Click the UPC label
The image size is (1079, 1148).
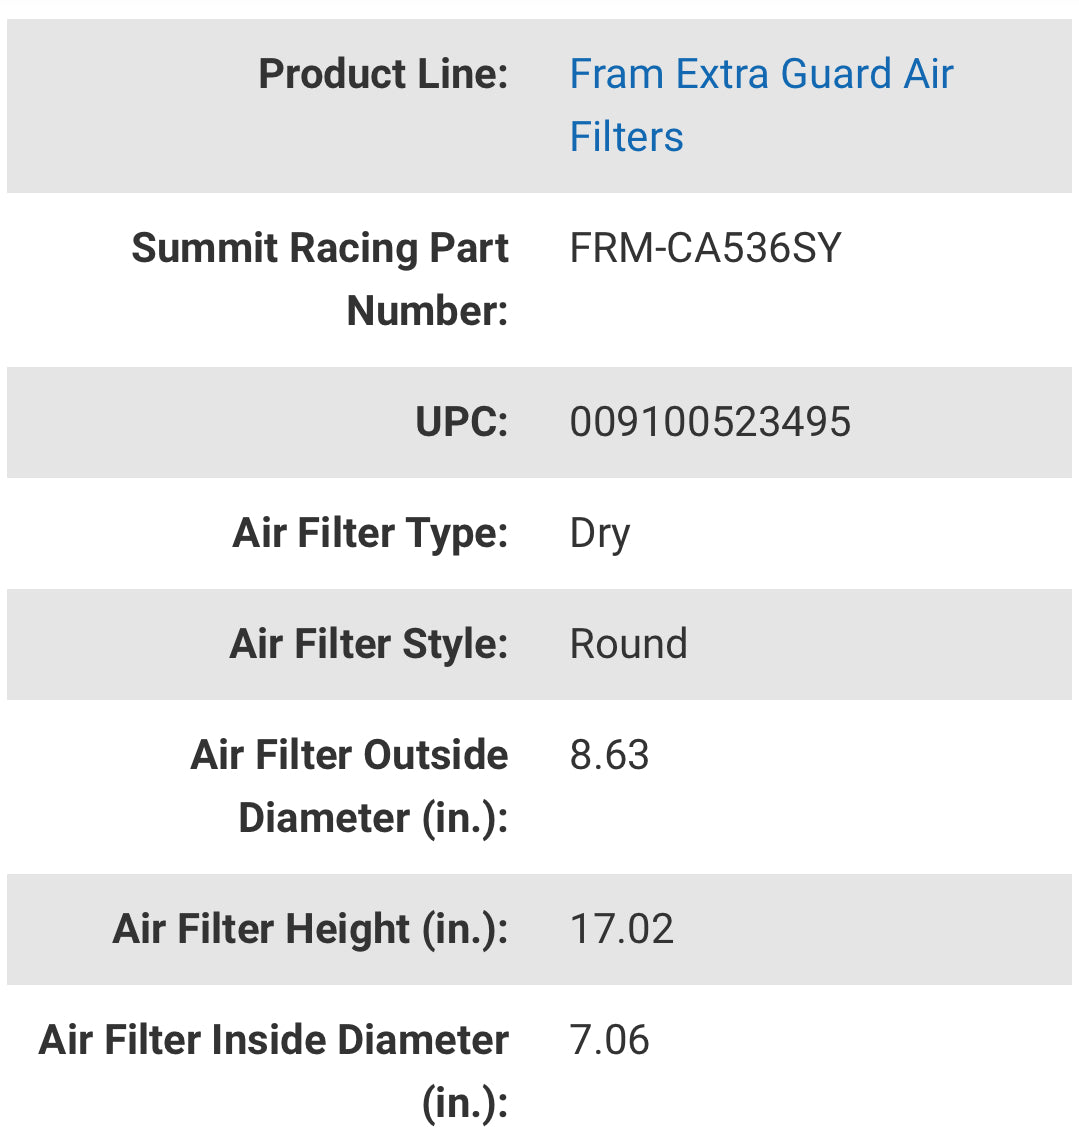(x=461, y=422)
